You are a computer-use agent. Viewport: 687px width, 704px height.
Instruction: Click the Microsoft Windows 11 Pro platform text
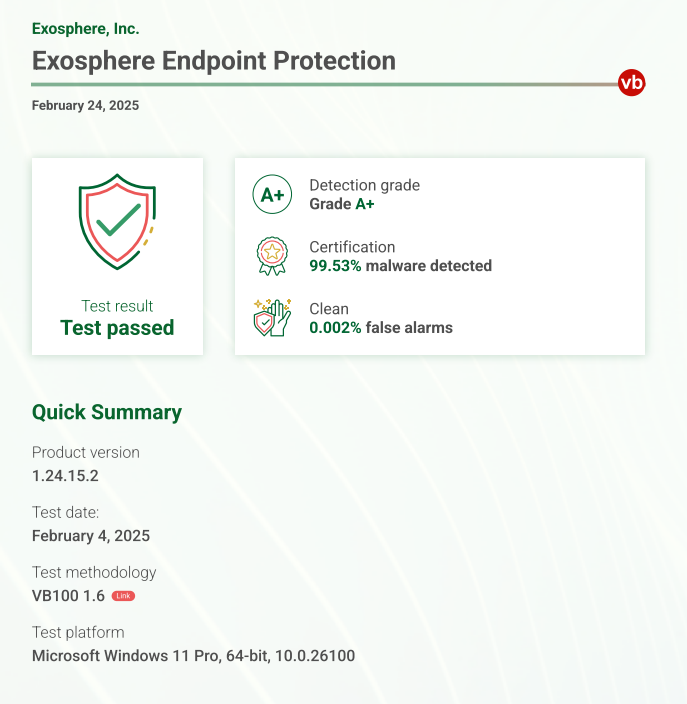click(194, 656)
